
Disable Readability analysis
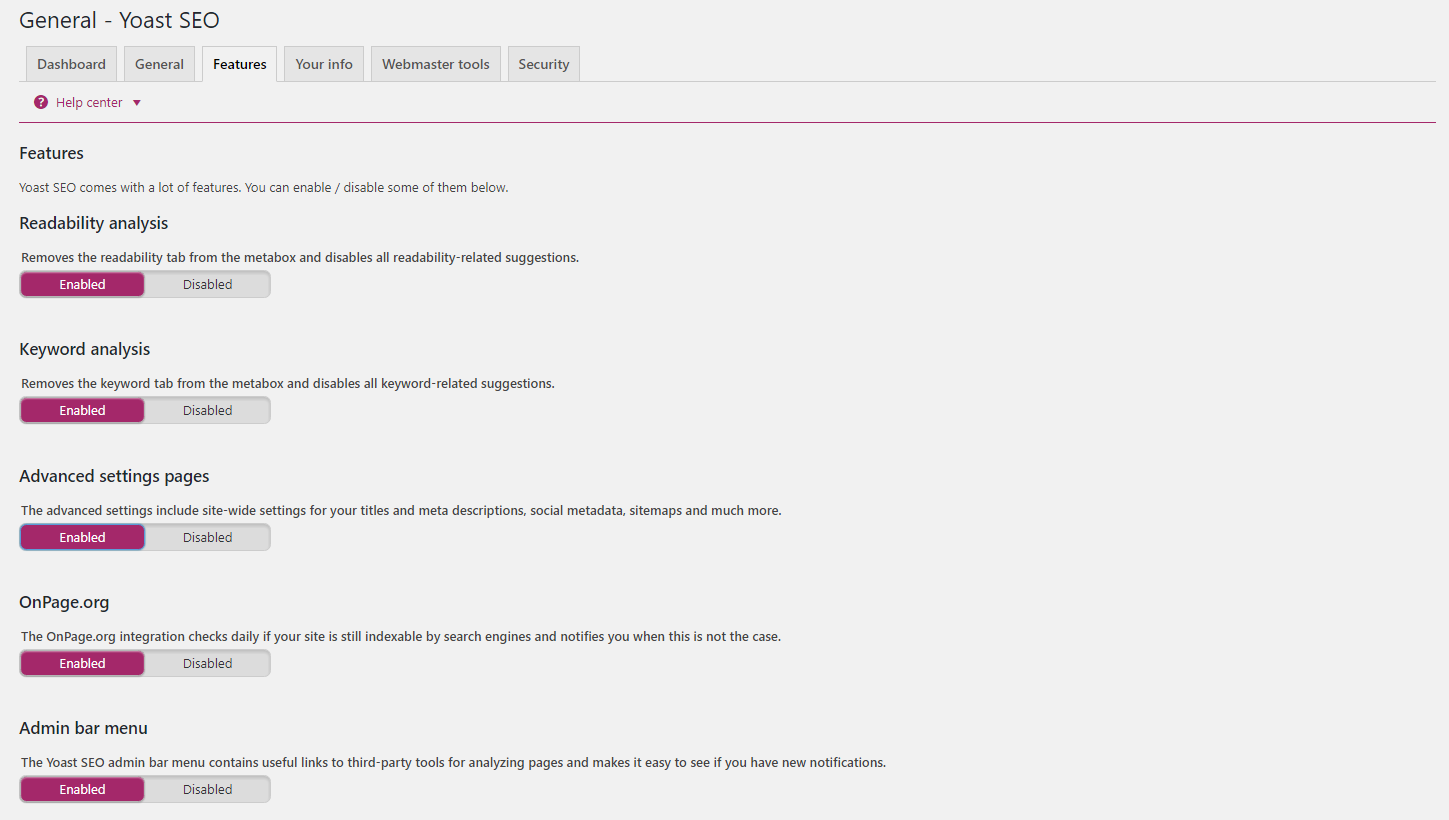click(x=207, y=284)
